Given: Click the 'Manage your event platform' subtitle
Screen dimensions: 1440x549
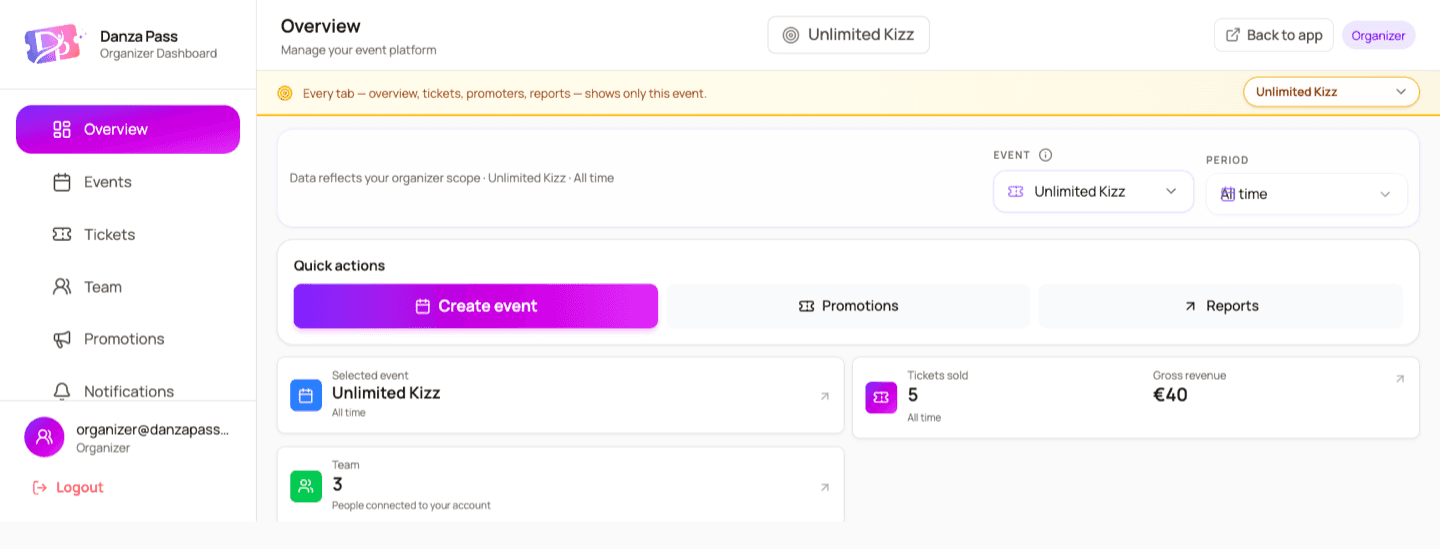Looking at the screenshot, I should [x=358, y=50].
